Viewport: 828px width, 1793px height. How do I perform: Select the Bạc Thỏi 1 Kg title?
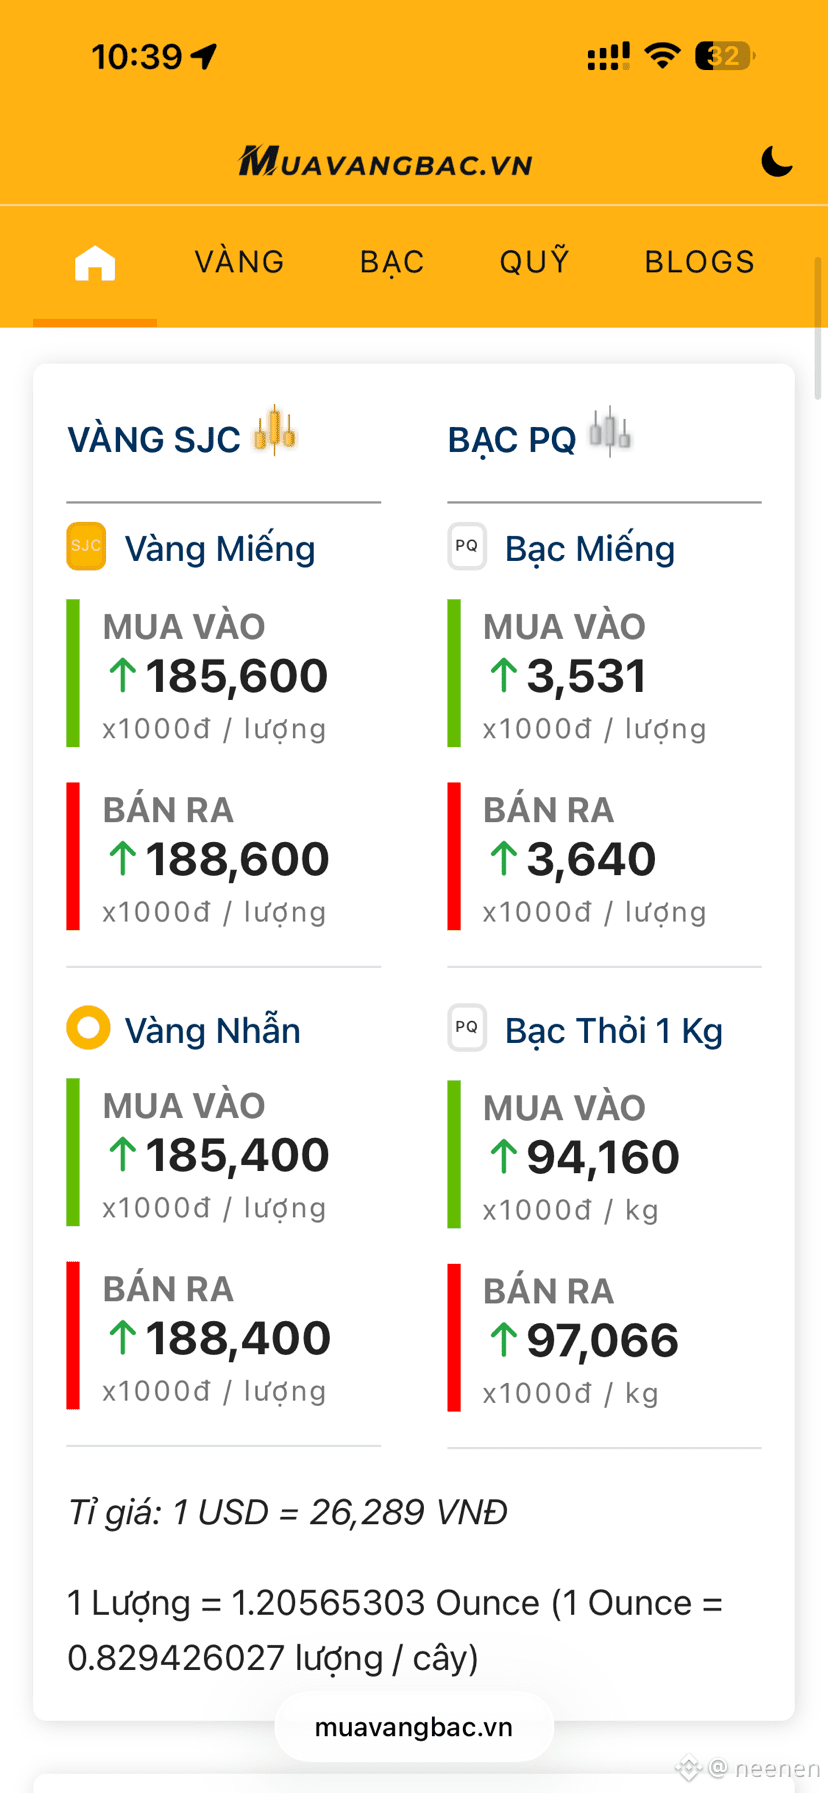tap(614, 1031)
